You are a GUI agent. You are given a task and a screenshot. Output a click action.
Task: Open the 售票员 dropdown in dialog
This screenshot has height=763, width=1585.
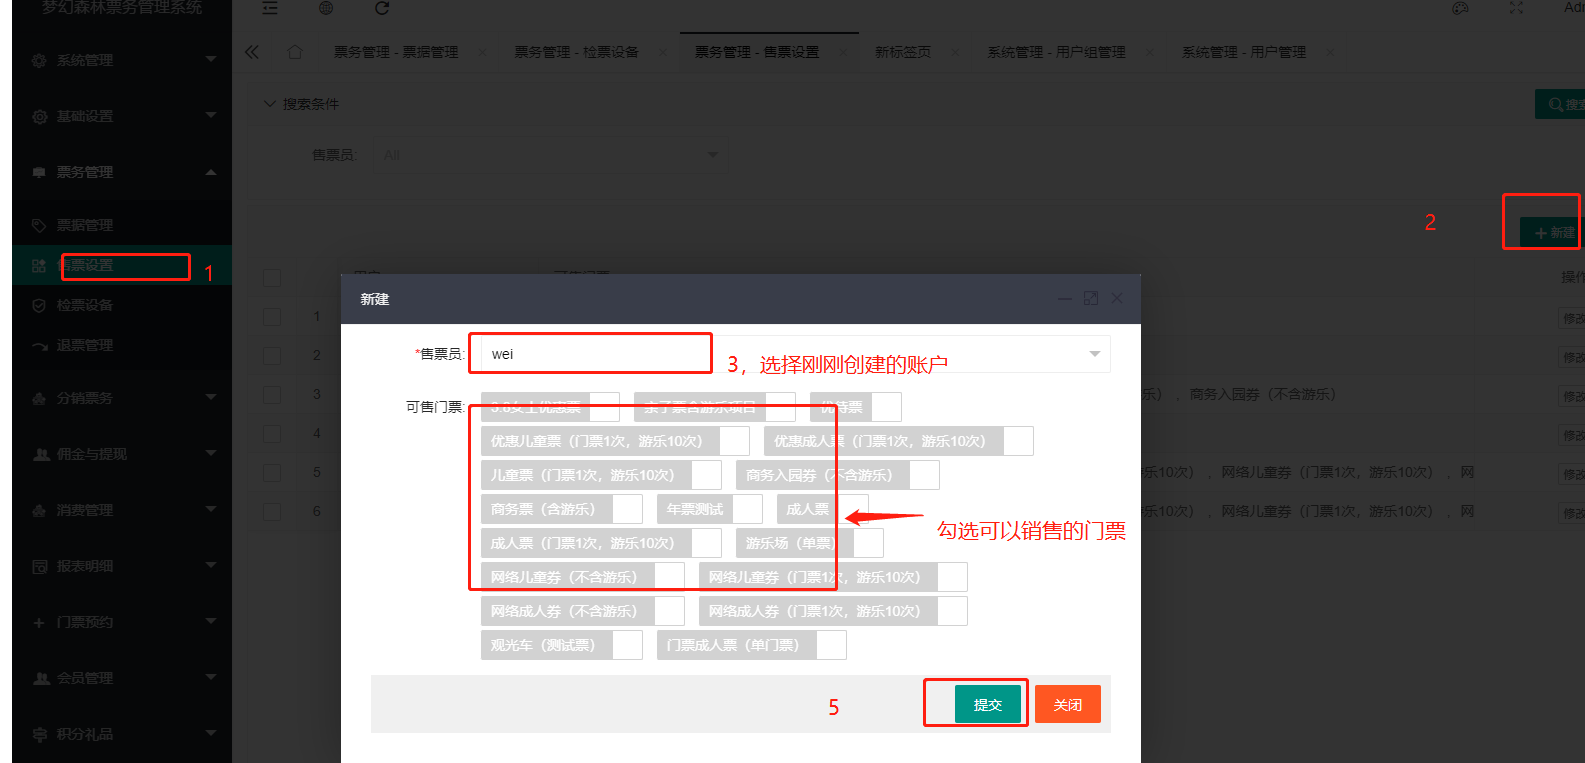[1094, 354]
